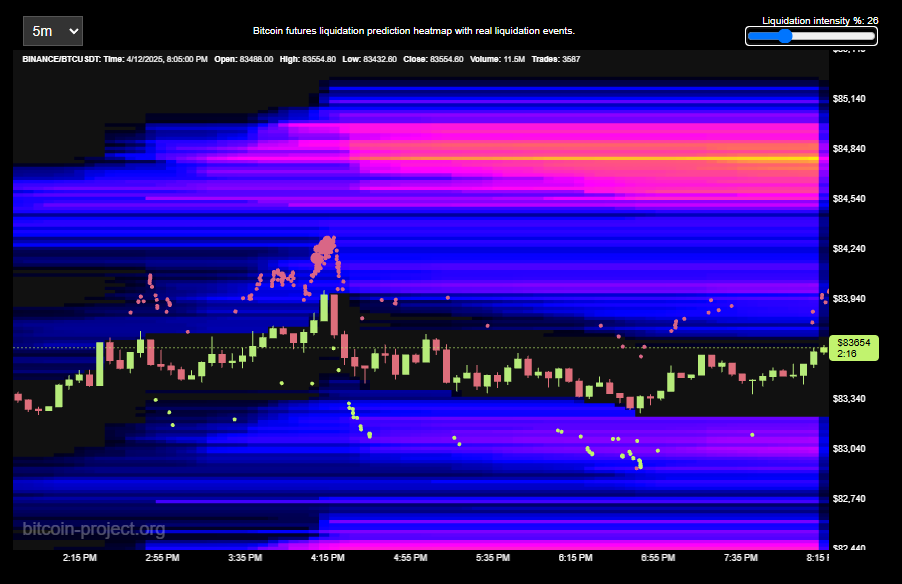Screen dimensions: 902x584
Task: Click the 7:35 PM time axis label
Action: tap(741, 558)
